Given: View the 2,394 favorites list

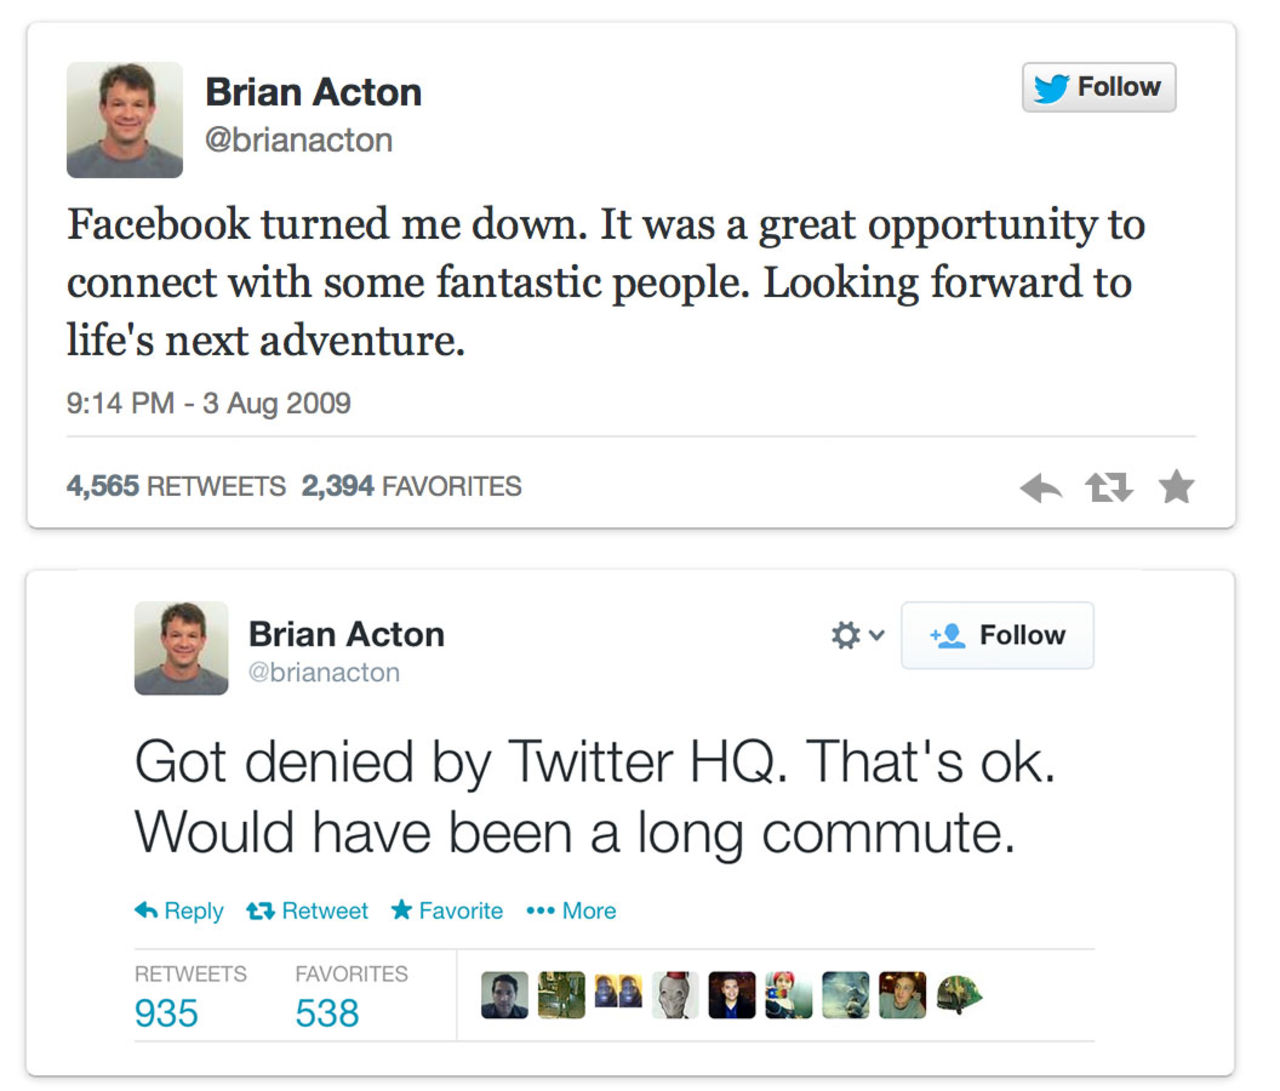Looking at the screenshot, I should tap(411, 487).
